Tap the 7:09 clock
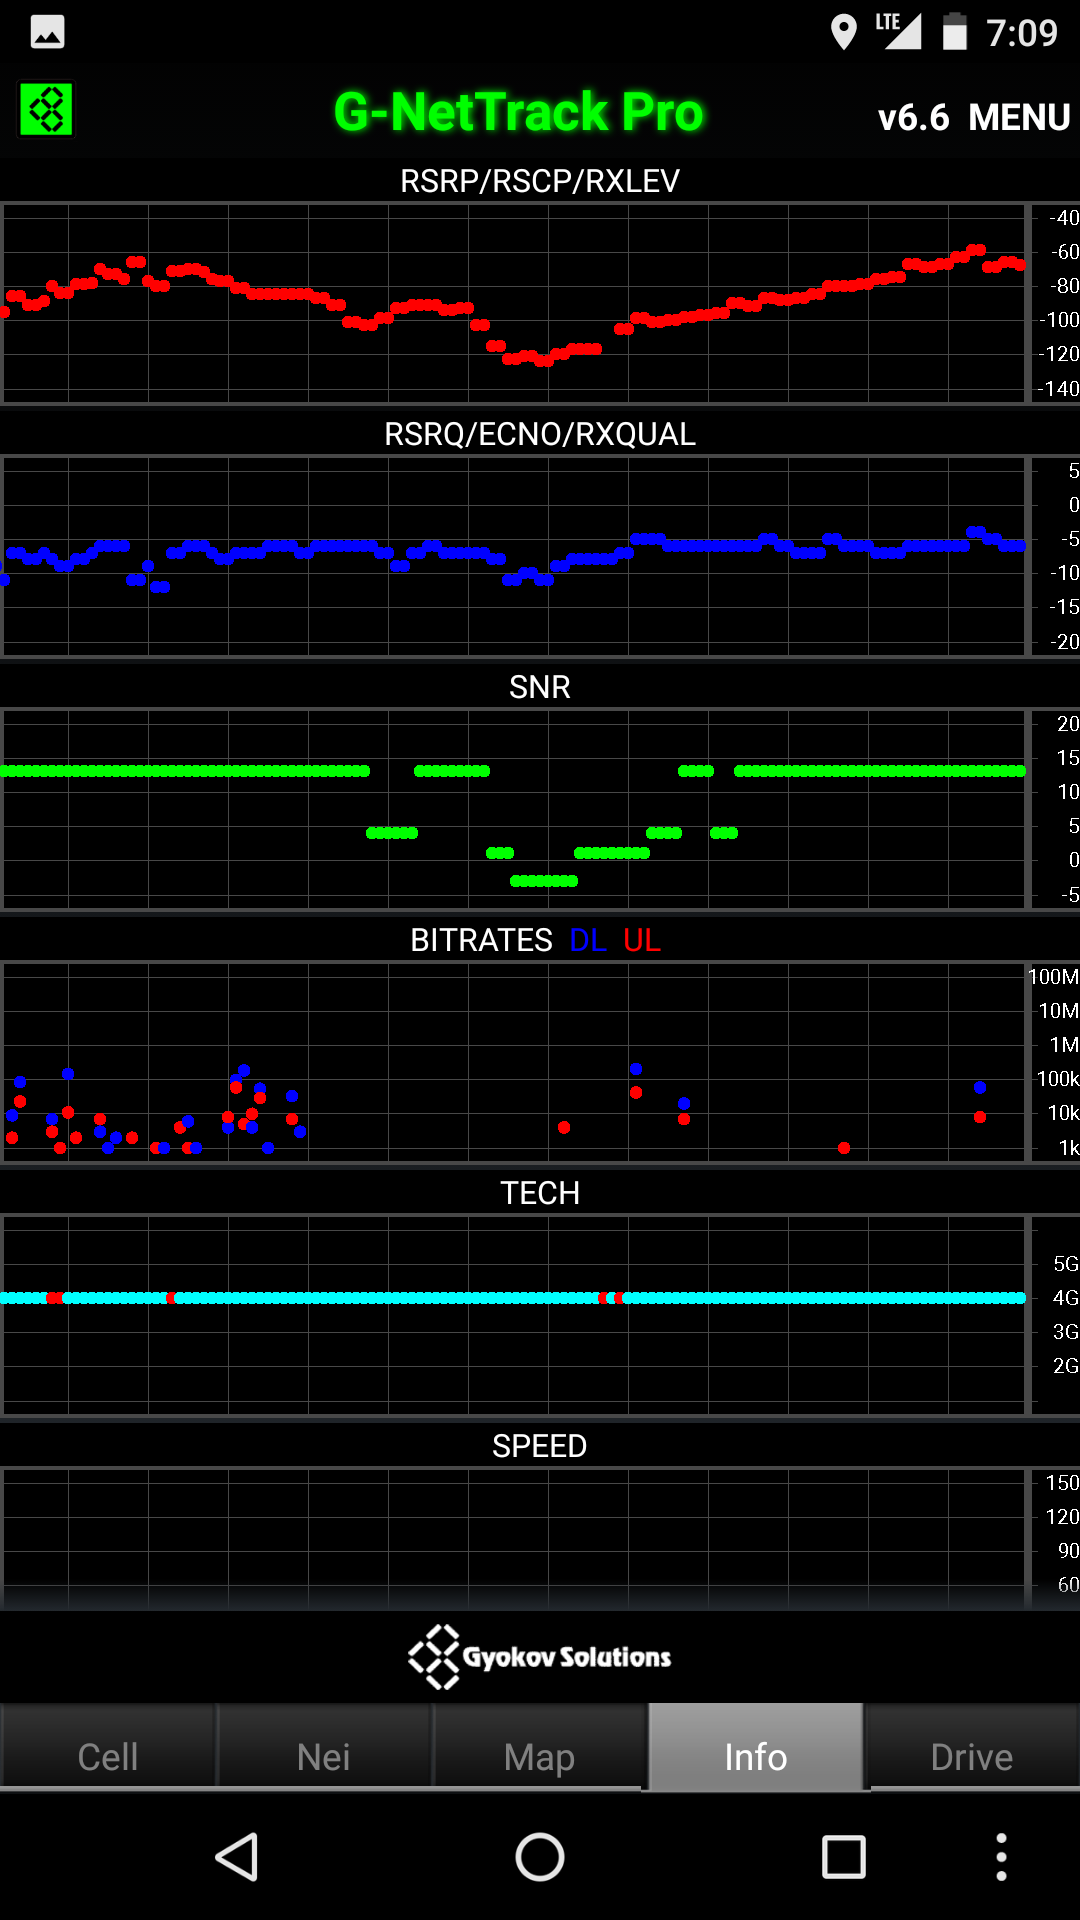The image size is (1080, 1920). tap(1022, 33)
